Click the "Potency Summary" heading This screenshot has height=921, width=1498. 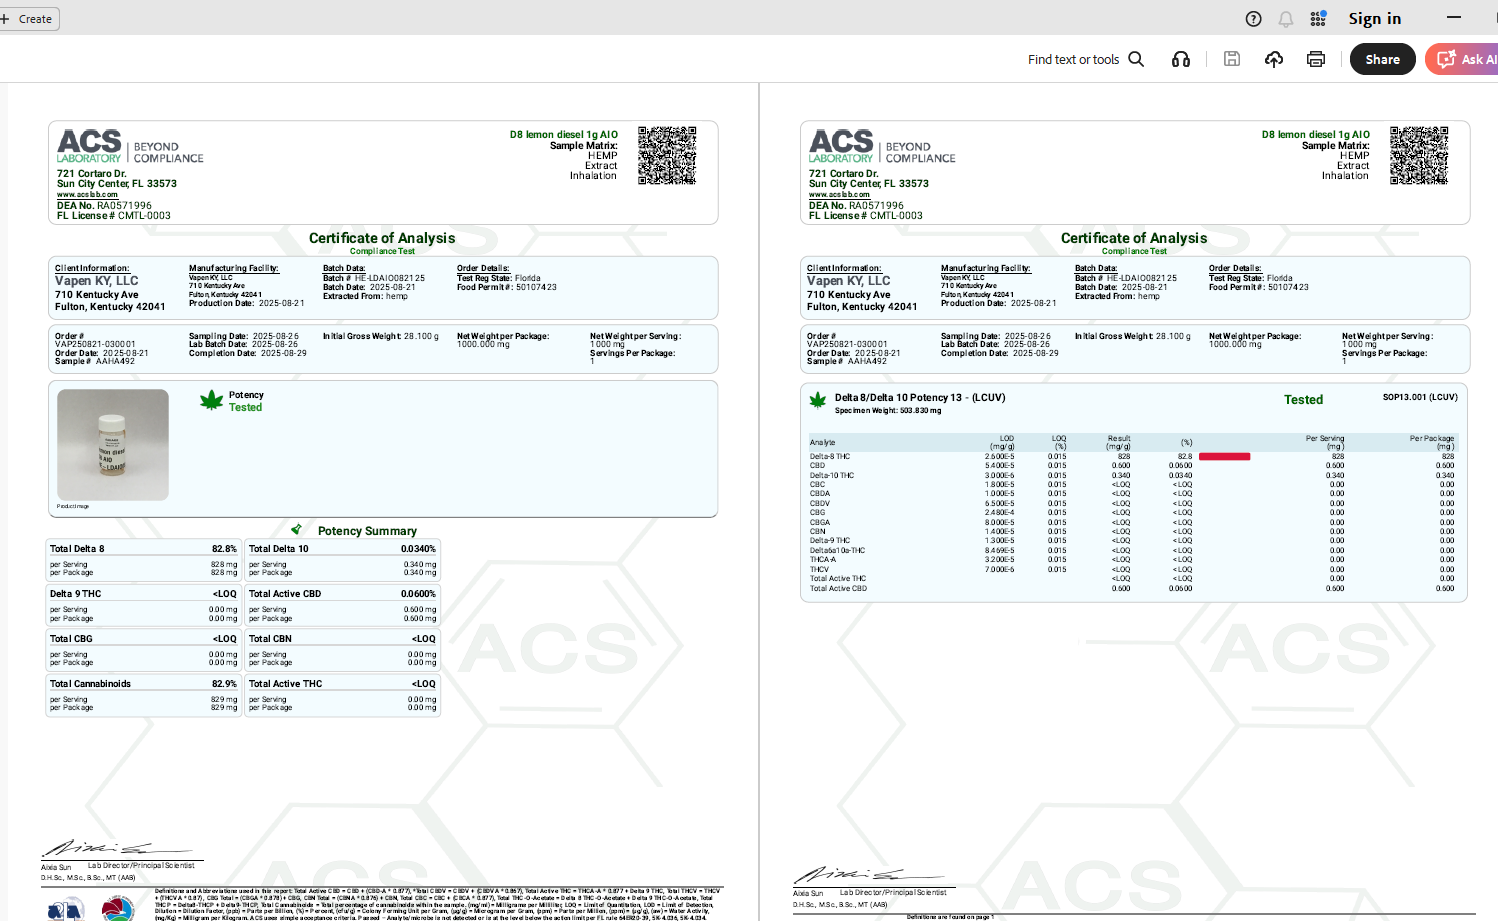tap(367, 531)
